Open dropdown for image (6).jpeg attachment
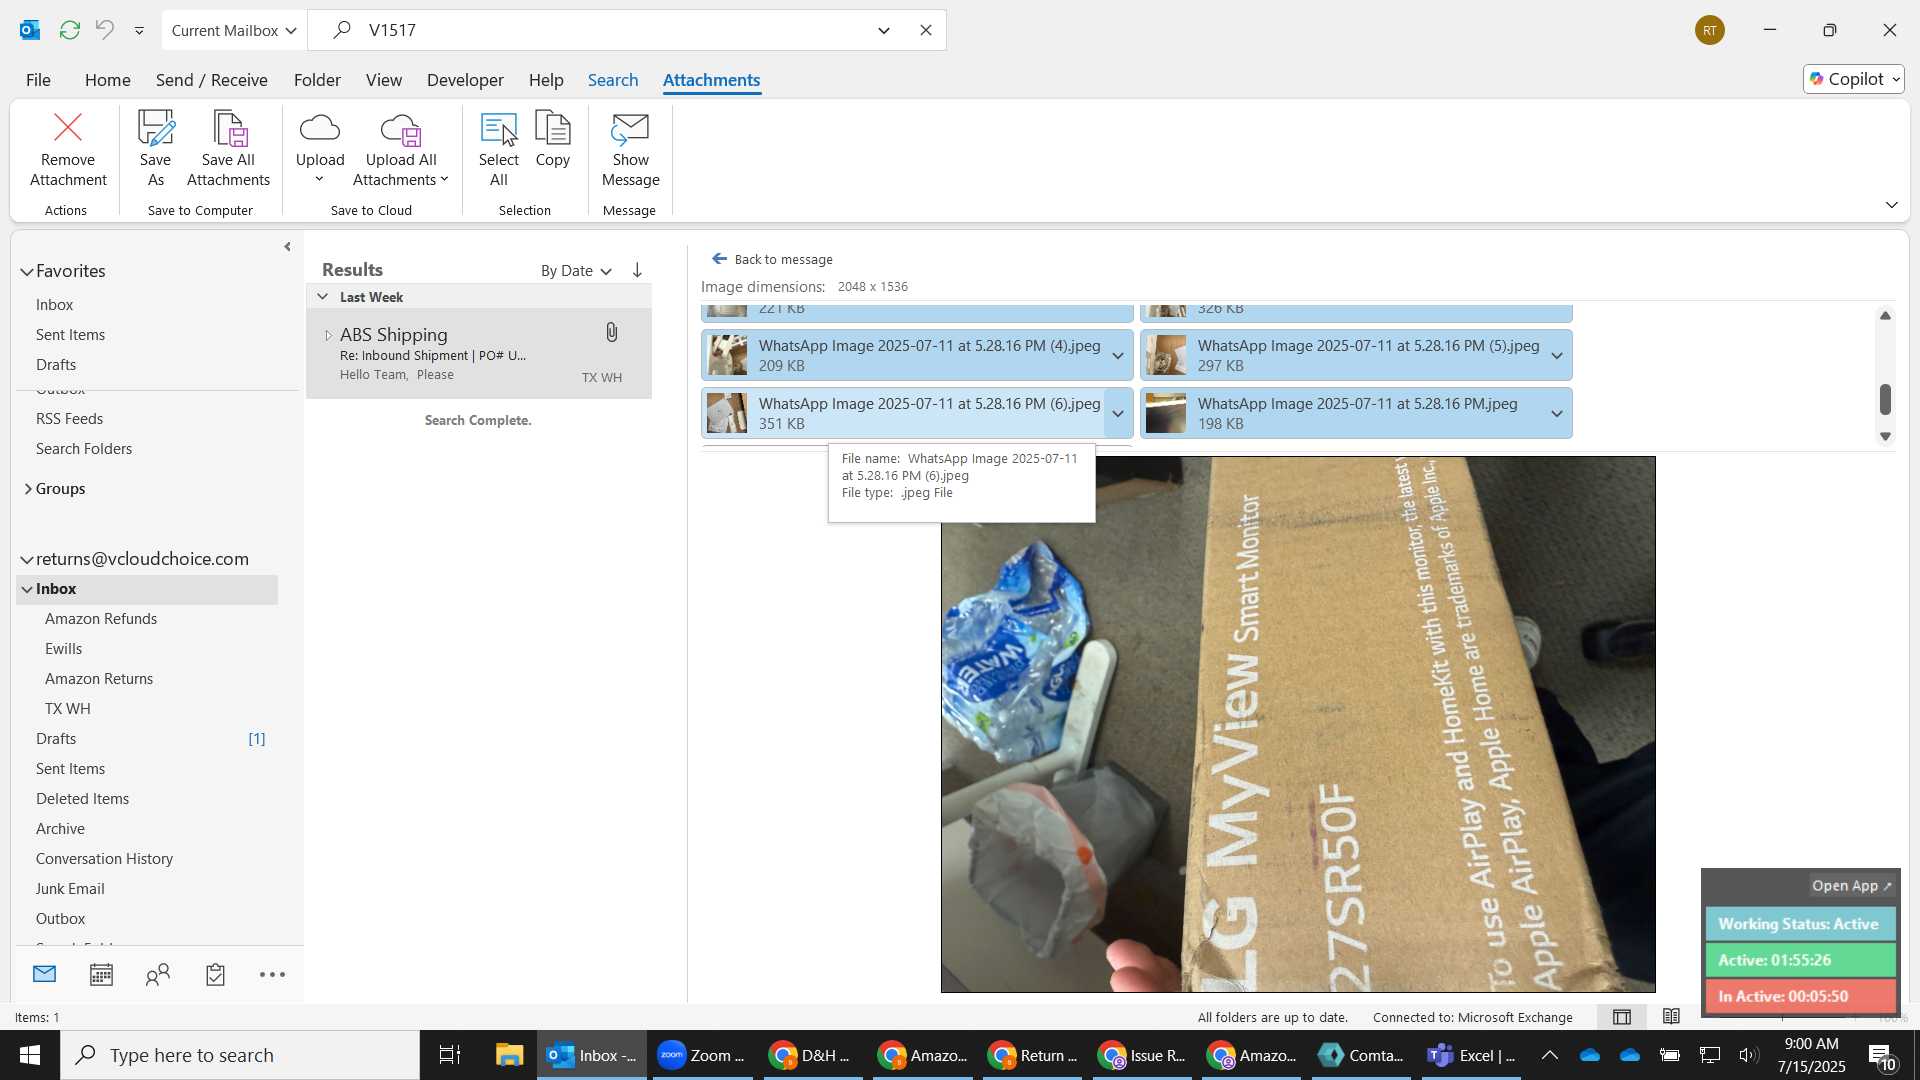1920x1080 pixels. (1118, 414)
